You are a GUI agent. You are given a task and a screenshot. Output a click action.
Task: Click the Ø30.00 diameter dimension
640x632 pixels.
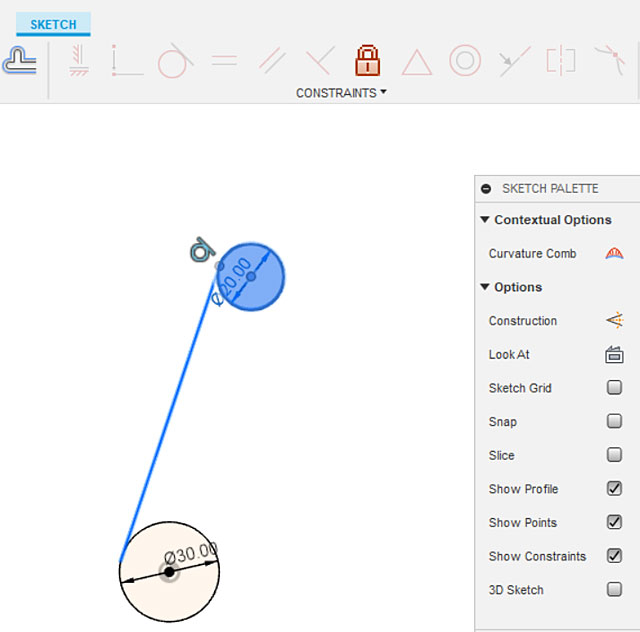point(190,552)
